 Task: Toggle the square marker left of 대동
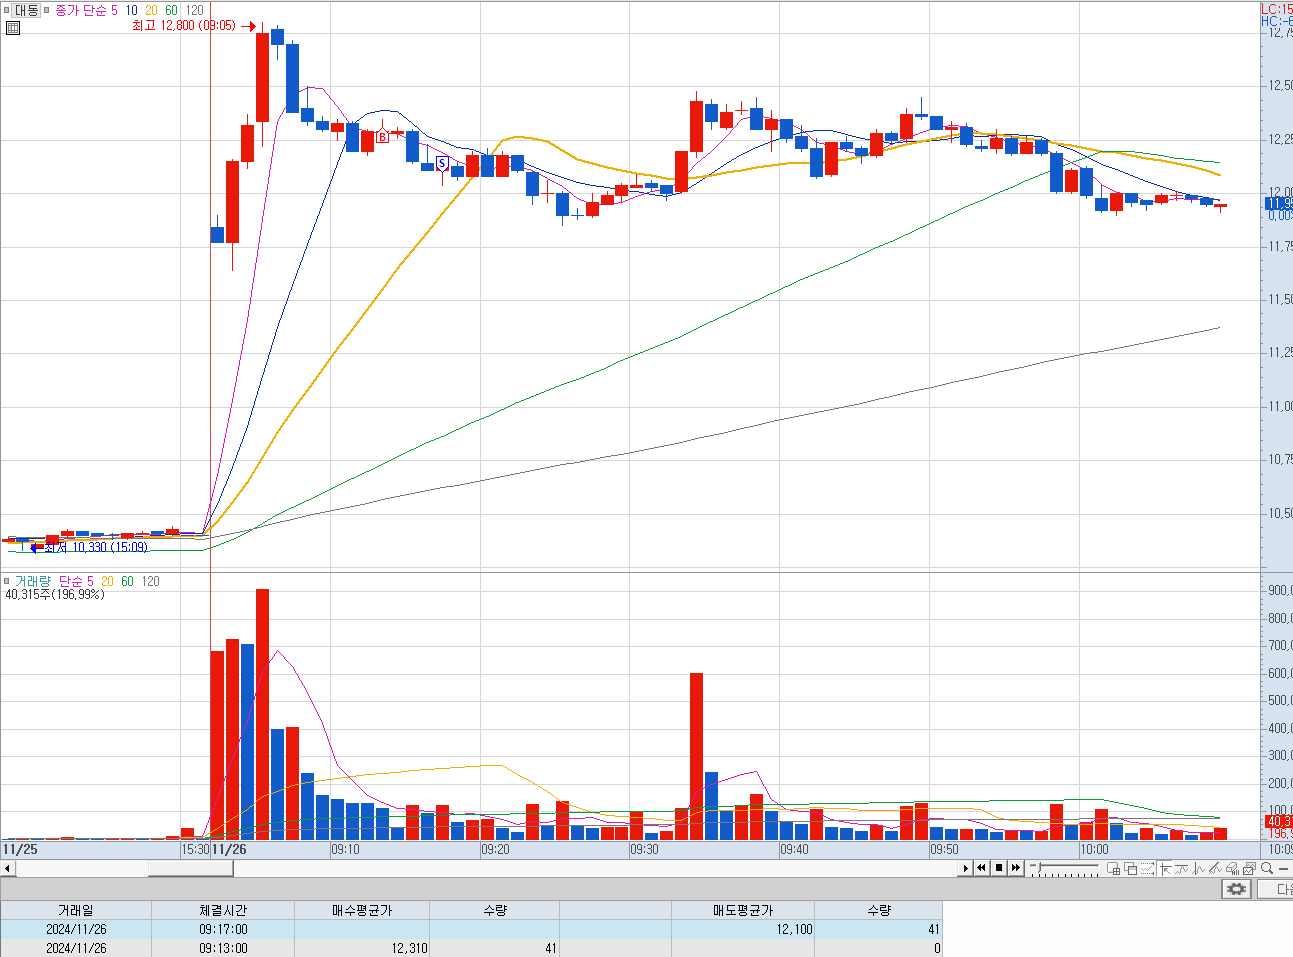click(x=7, y=10)
